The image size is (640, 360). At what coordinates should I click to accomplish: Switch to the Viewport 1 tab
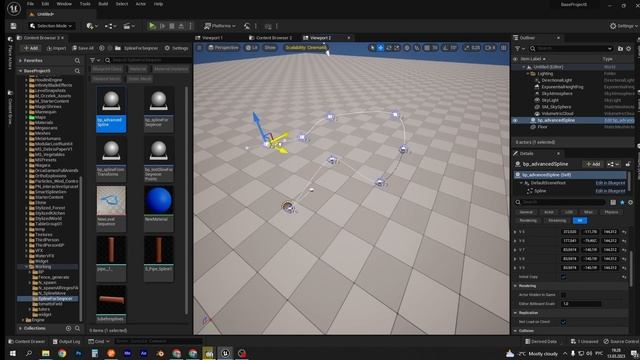coord(212,38)
